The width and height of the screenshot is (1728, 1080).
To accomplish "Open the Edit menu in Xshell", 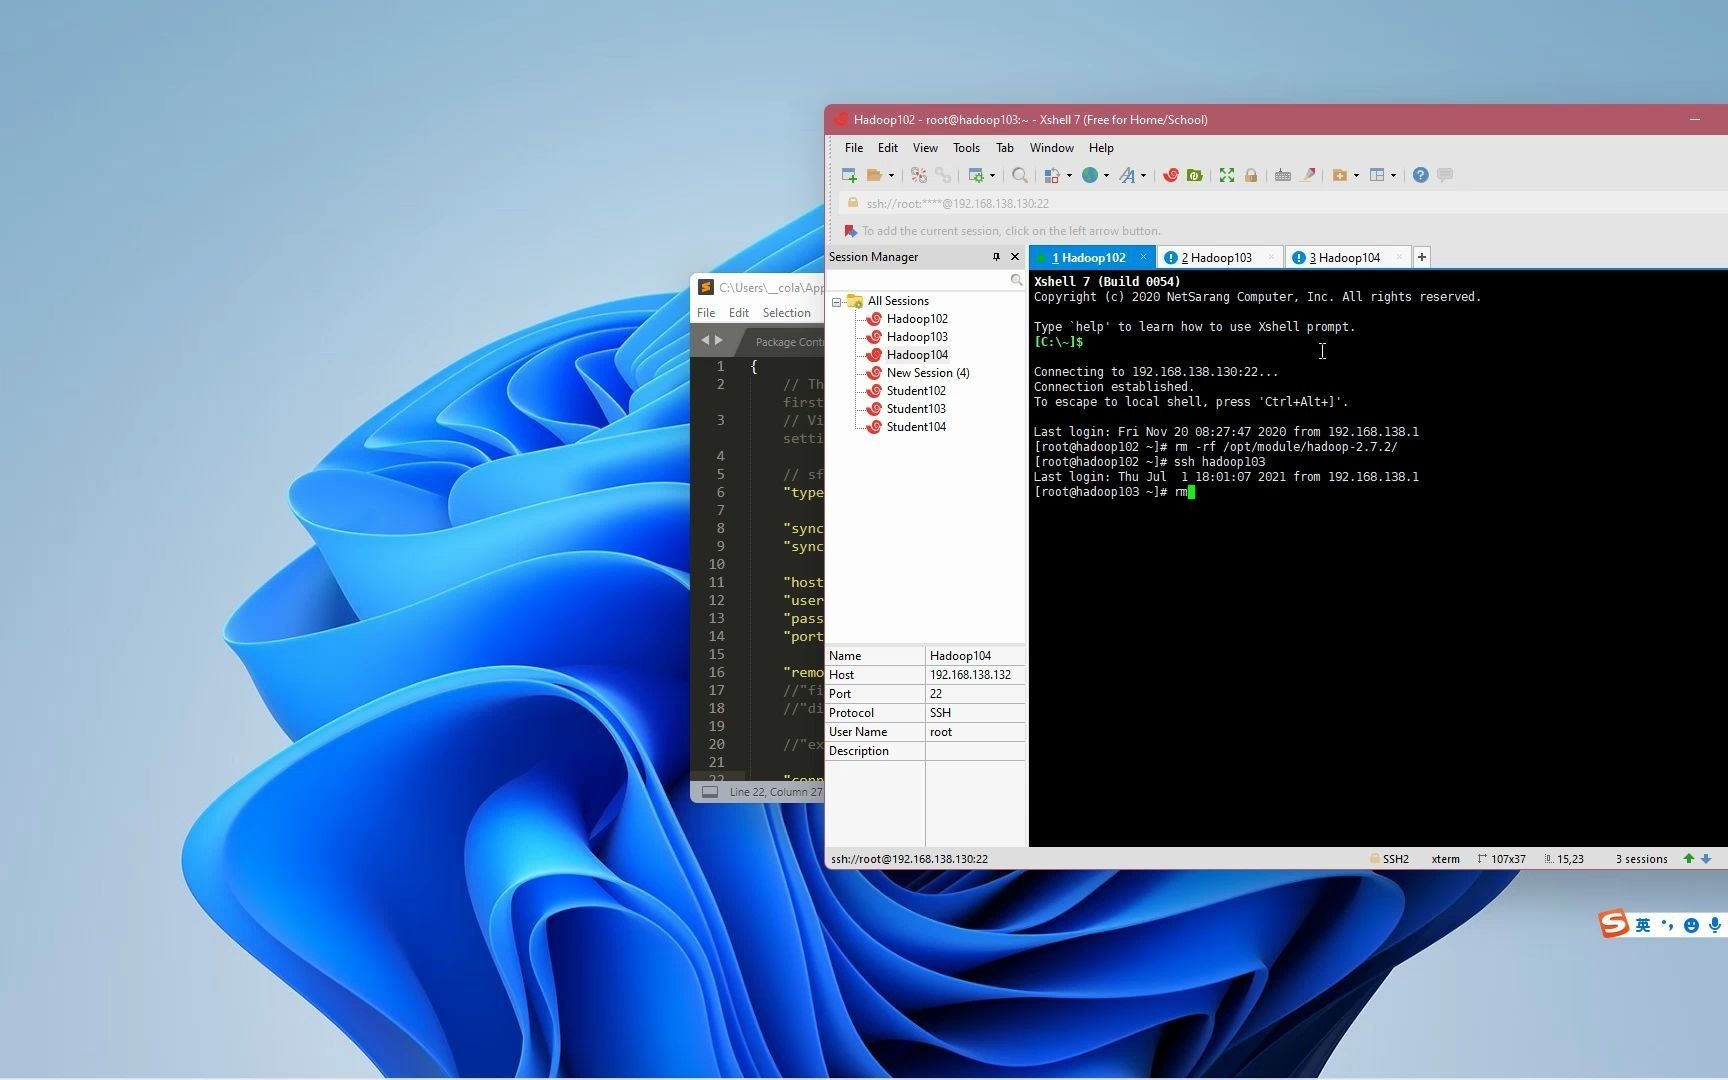I will (x=888, y=148).
